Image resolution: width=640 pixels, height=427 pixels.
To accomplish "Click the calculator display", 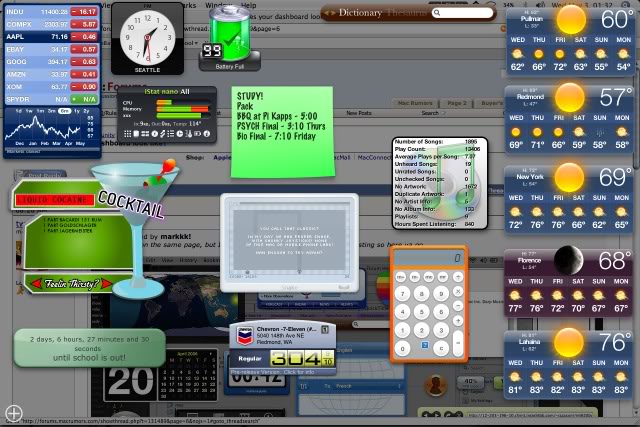I will coord(429,258).
